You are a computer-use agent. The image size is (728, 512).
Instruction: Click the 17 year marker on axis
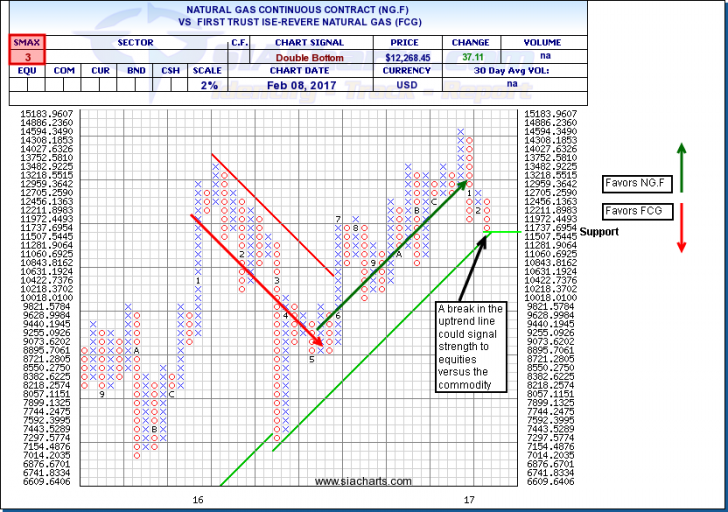point(468,498)
